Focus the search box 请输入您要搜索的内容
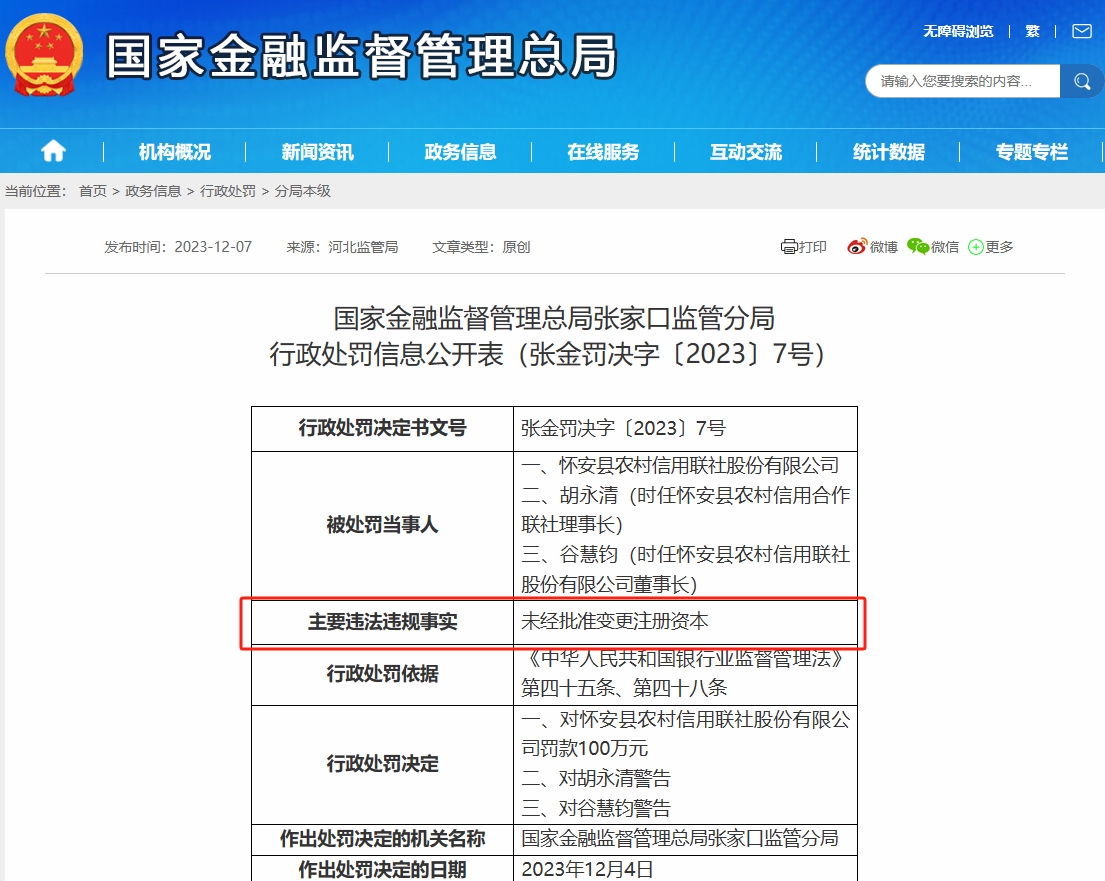This screenshot has height=881, width=1105. tap(962, 81)
